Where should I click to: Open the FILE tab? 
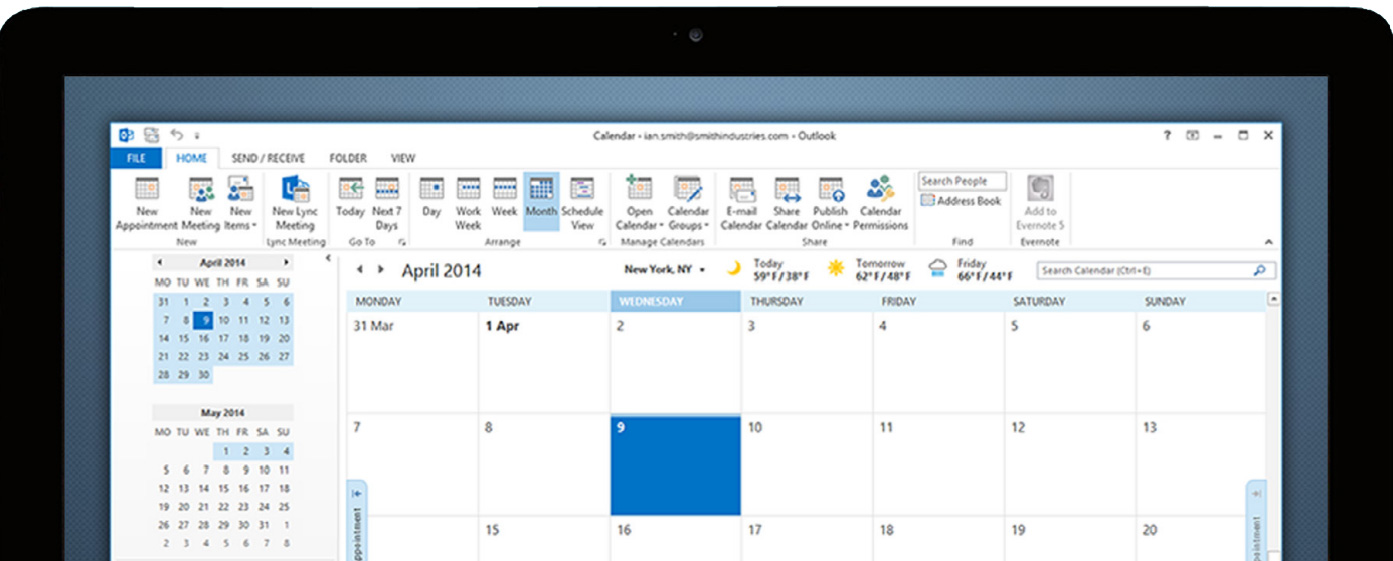click(x=137, y=158)
